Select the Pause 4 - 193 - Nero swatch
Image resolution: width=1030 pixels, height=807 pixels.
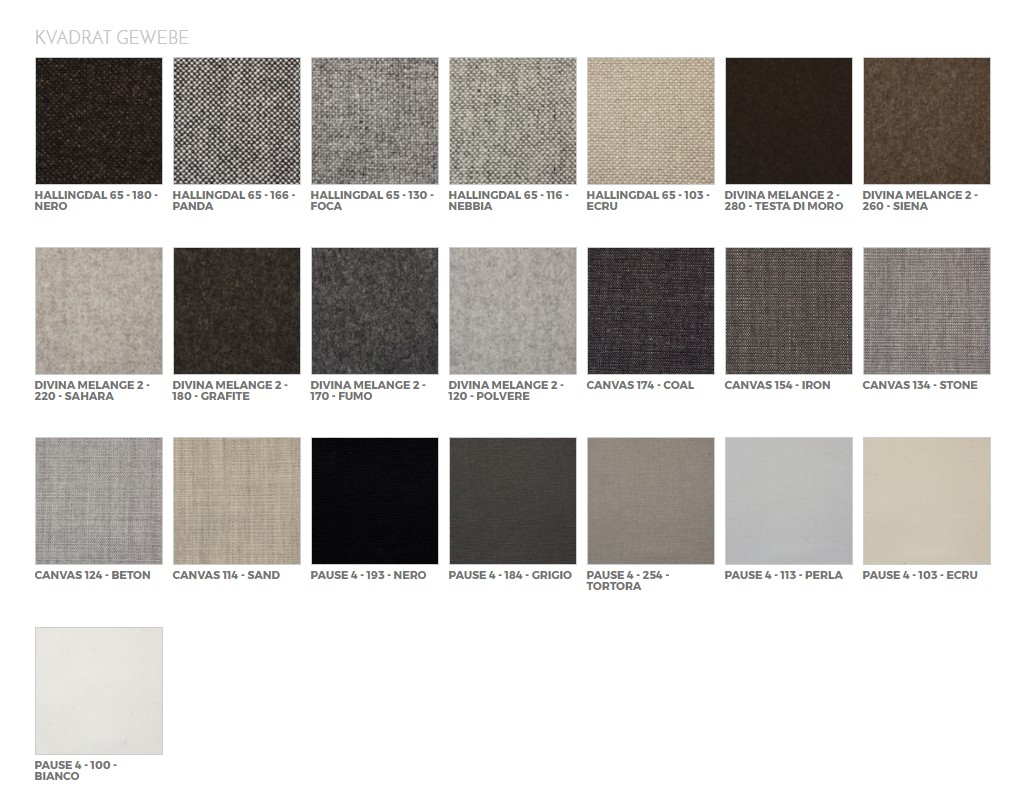coord(374,500)
